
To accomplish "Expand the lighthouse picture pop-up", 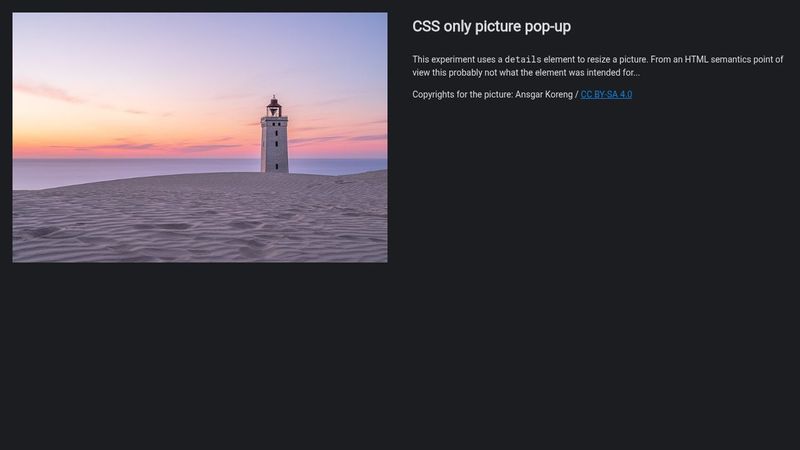I will 199,137.
